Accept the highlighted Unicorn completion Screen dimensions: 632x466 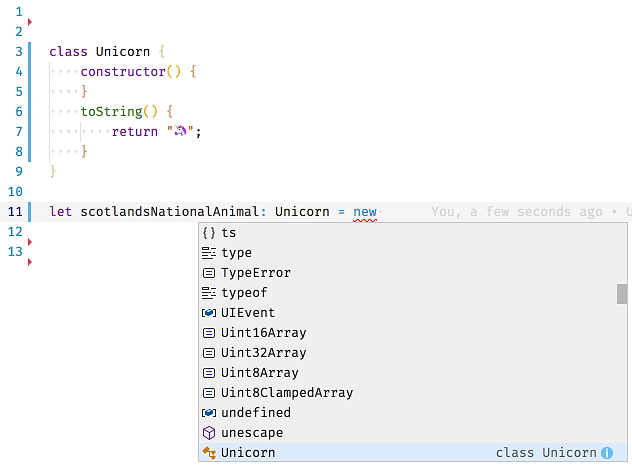click(x=248, y=453)
